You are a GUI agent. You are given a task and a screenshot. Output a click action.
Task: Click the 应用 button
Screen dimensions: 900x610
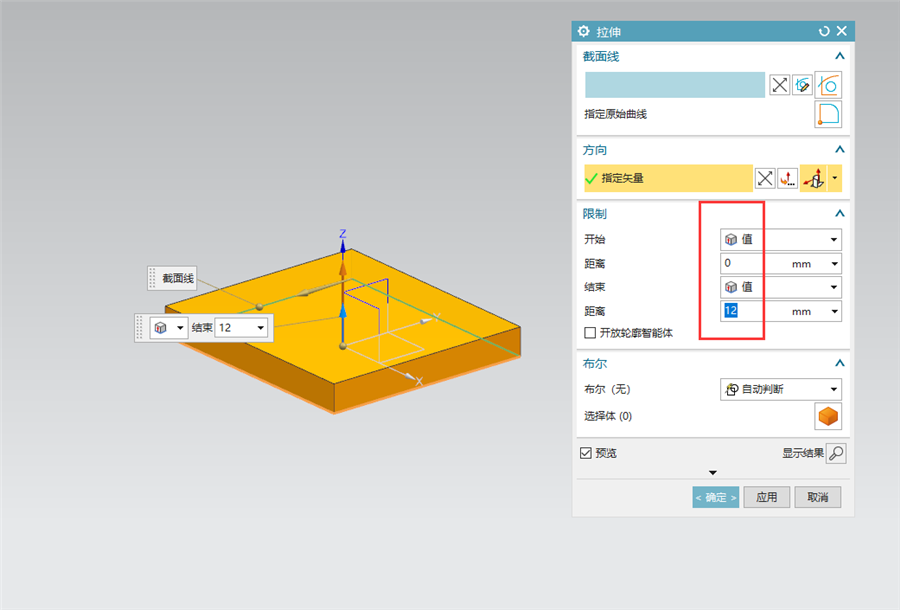[766, 497]
